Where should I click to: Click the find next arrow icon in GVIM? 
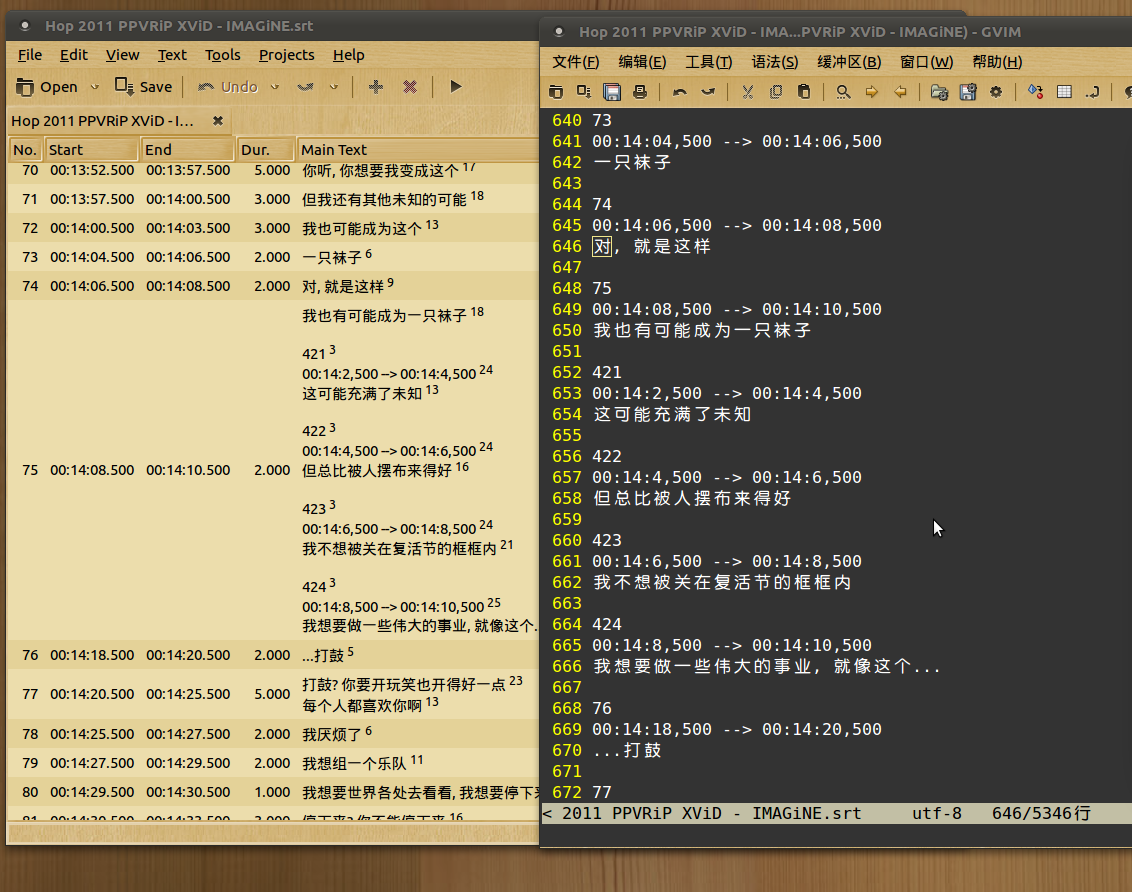click(871, 92)
